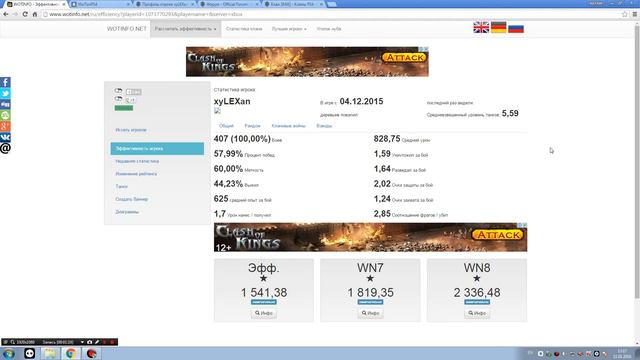Share via the @ mail icon
This screenshot has width=640, height=360.
click(5, 148)
